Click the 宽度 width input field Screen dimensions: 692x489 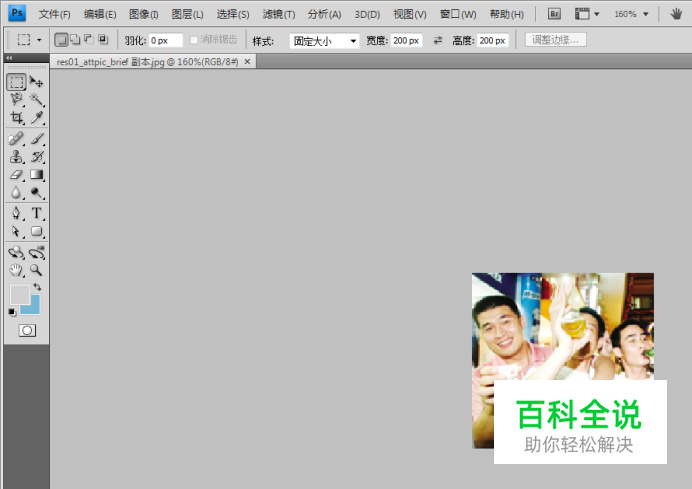point(406,41)
